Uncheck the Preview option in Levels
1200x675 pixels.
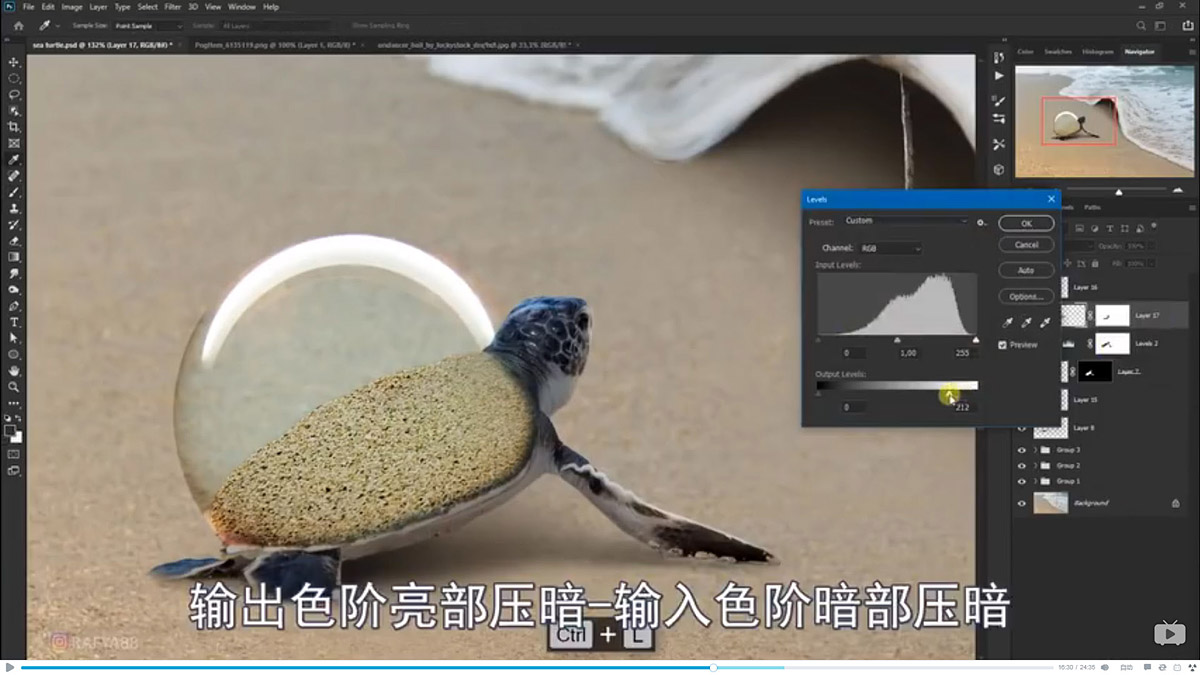[1003, 344]
